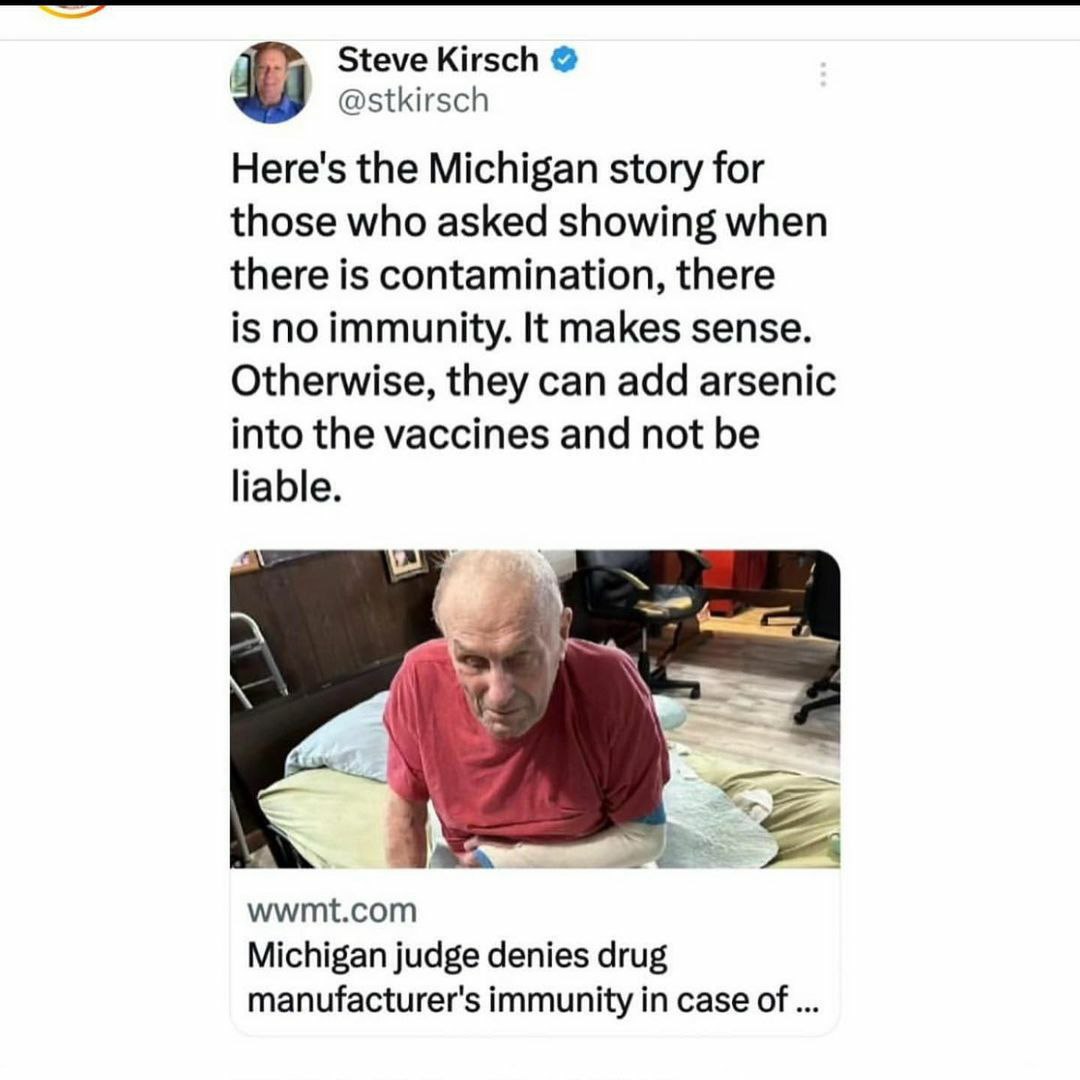Open the @stkirsch handle link
This screenshot has height=1080, width=1080.
(413, 101)
